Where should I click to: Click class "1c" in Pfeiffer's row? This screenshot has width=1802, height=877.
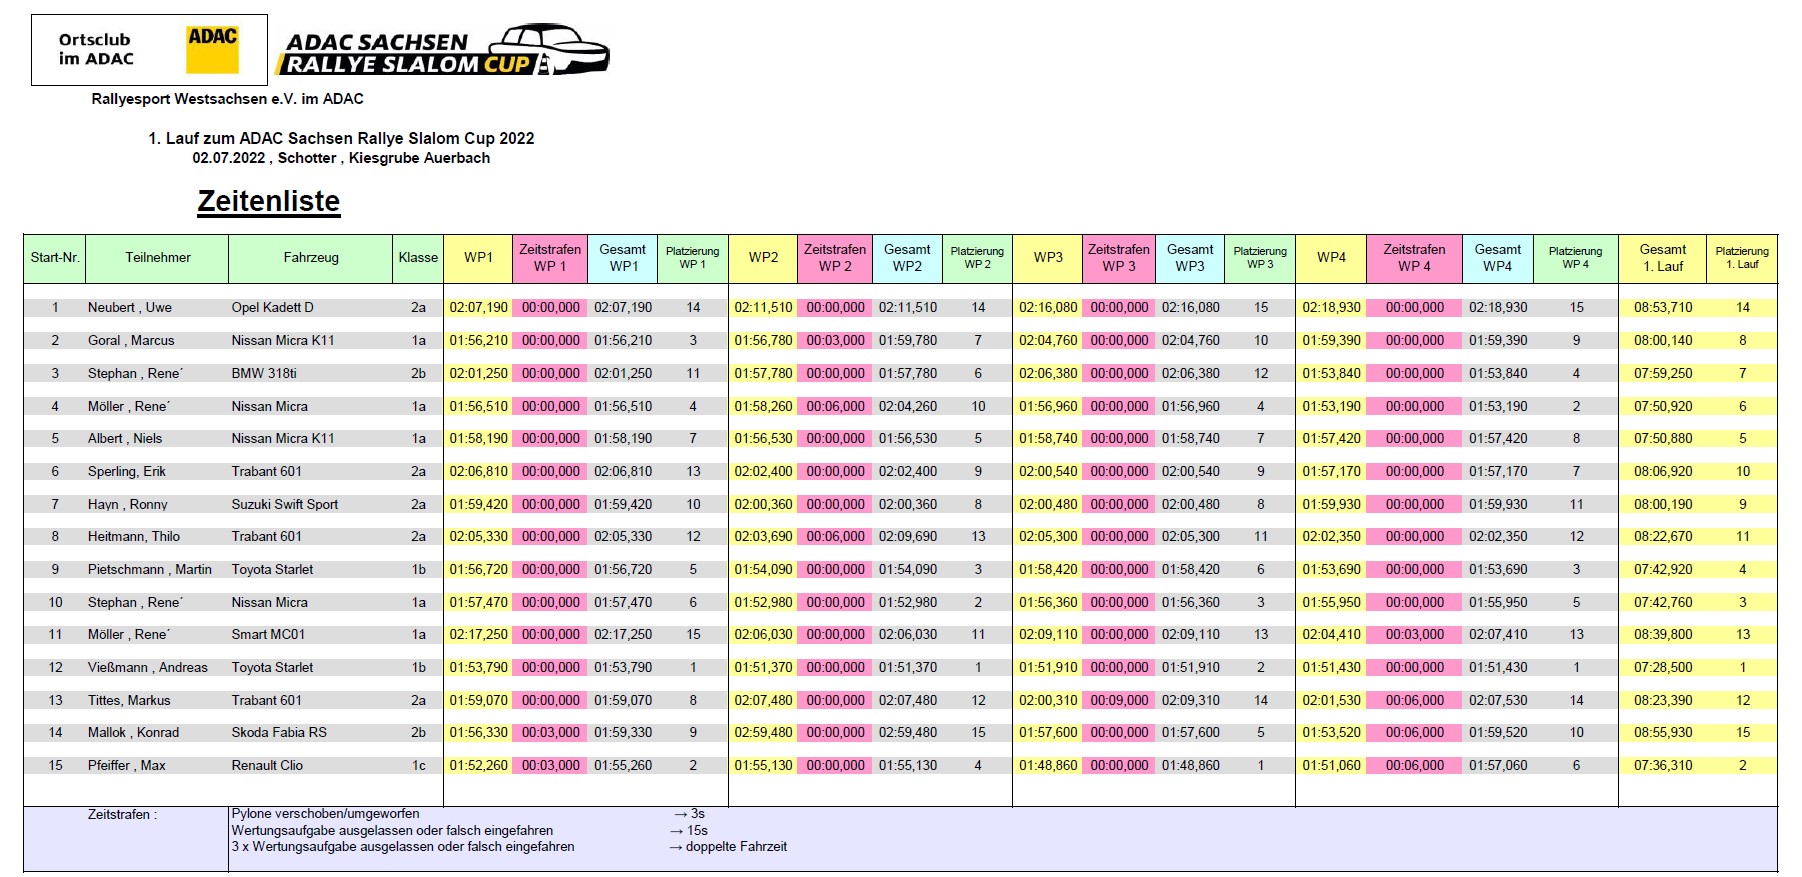[419, 766]
